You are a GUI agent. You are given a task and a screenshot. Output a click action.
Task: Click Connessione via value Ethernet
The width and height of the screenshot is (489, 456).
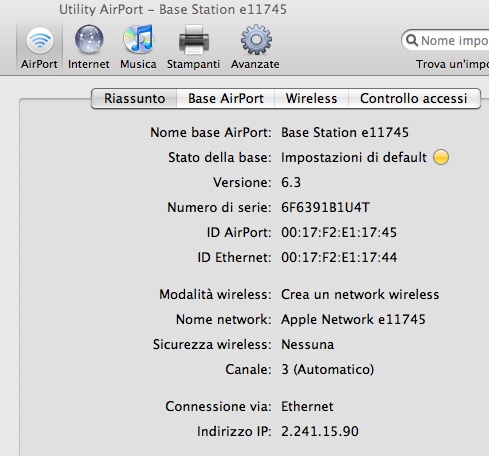307,407
